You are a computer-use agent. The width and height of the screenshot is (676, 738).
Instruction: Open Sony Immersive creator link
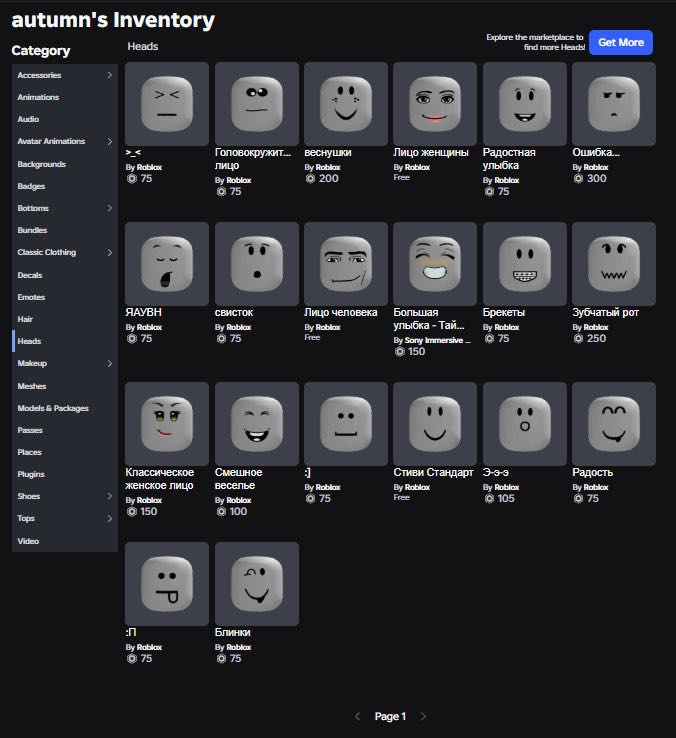(x=437, y=340)
